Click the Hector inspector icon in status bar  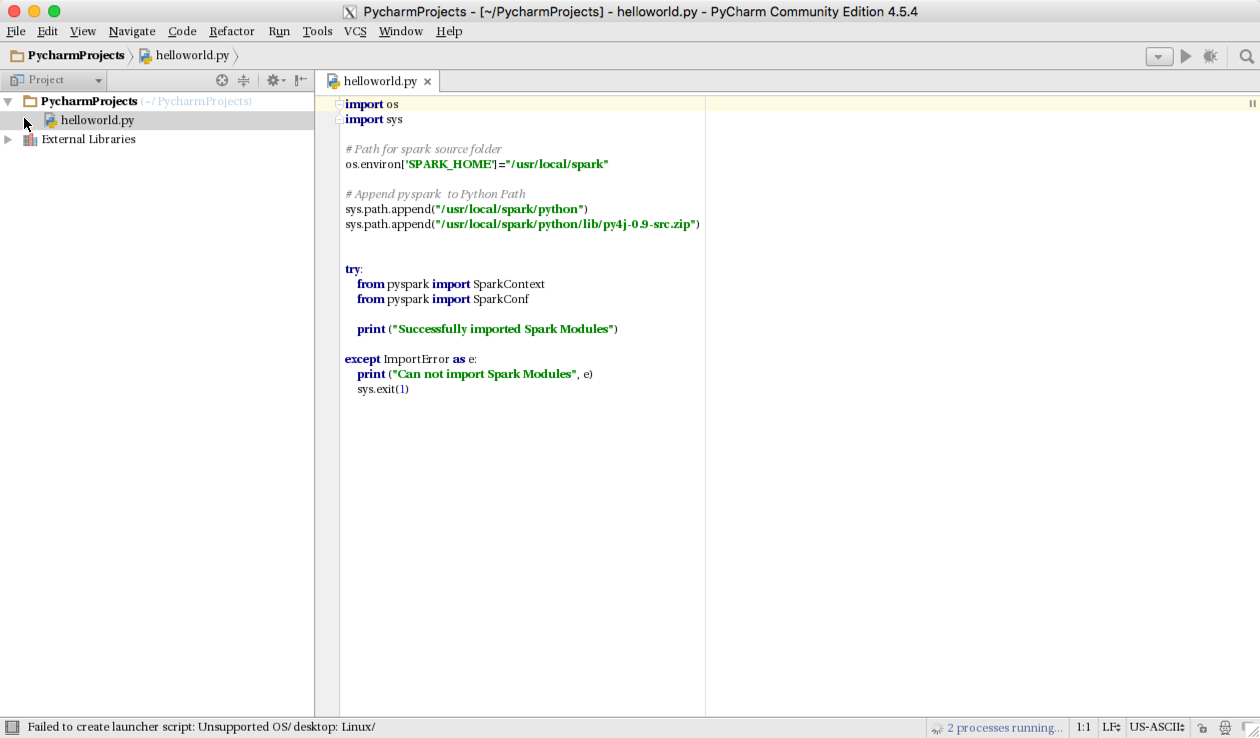click(x=1224, y=728)
